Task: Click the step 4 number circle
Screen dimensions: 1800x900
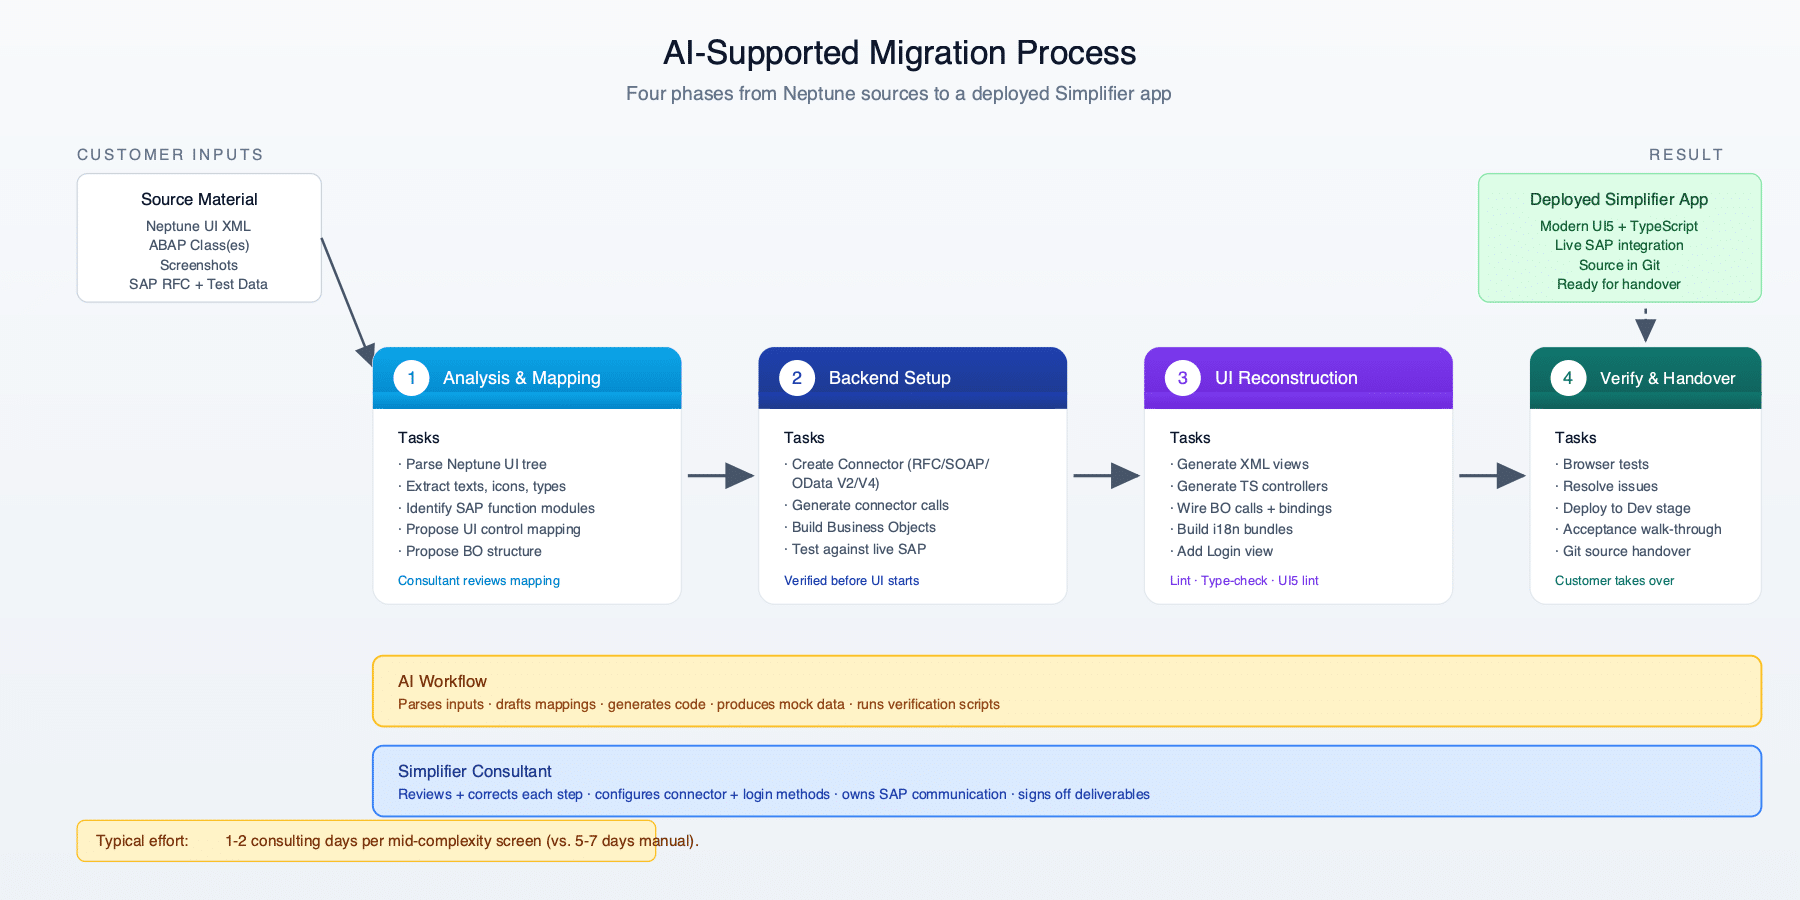Action: click(x=1568, y=378)
